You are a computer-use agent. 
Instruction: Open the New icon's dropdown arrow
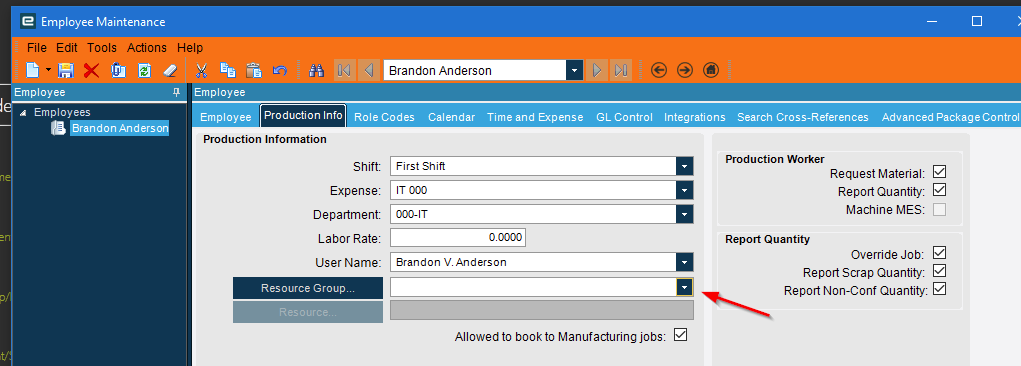coord(48,70)
